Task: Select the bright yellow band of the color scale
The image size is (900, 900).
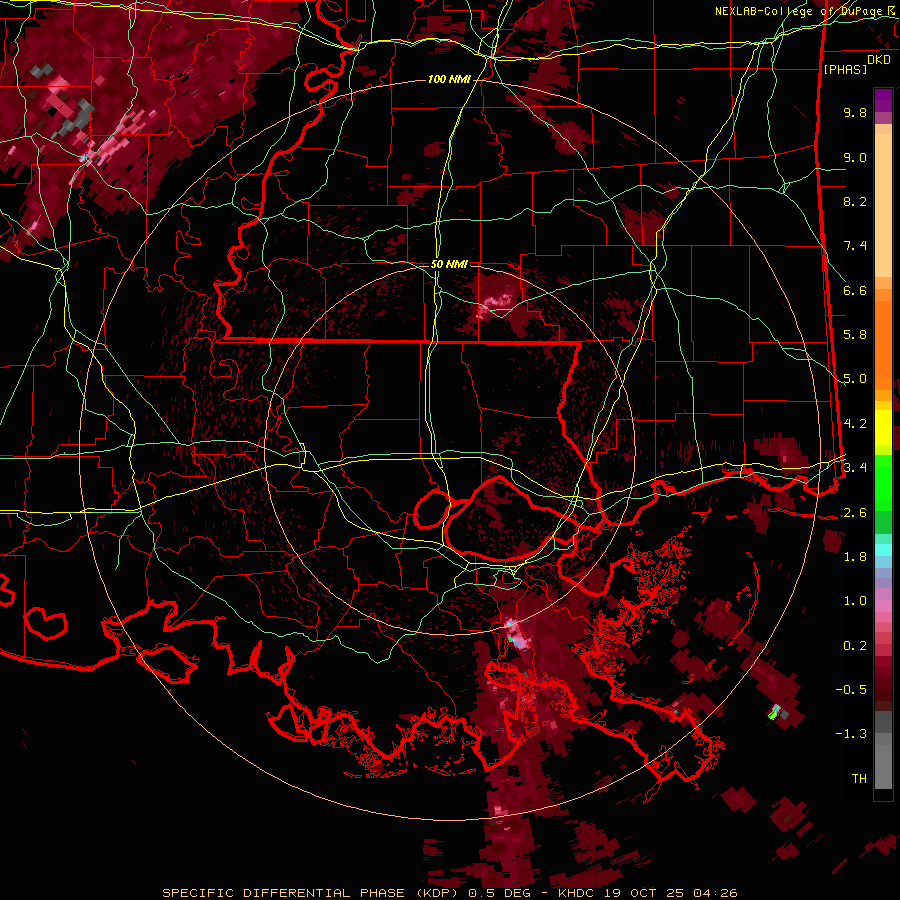Action: [x=883, y=428]
